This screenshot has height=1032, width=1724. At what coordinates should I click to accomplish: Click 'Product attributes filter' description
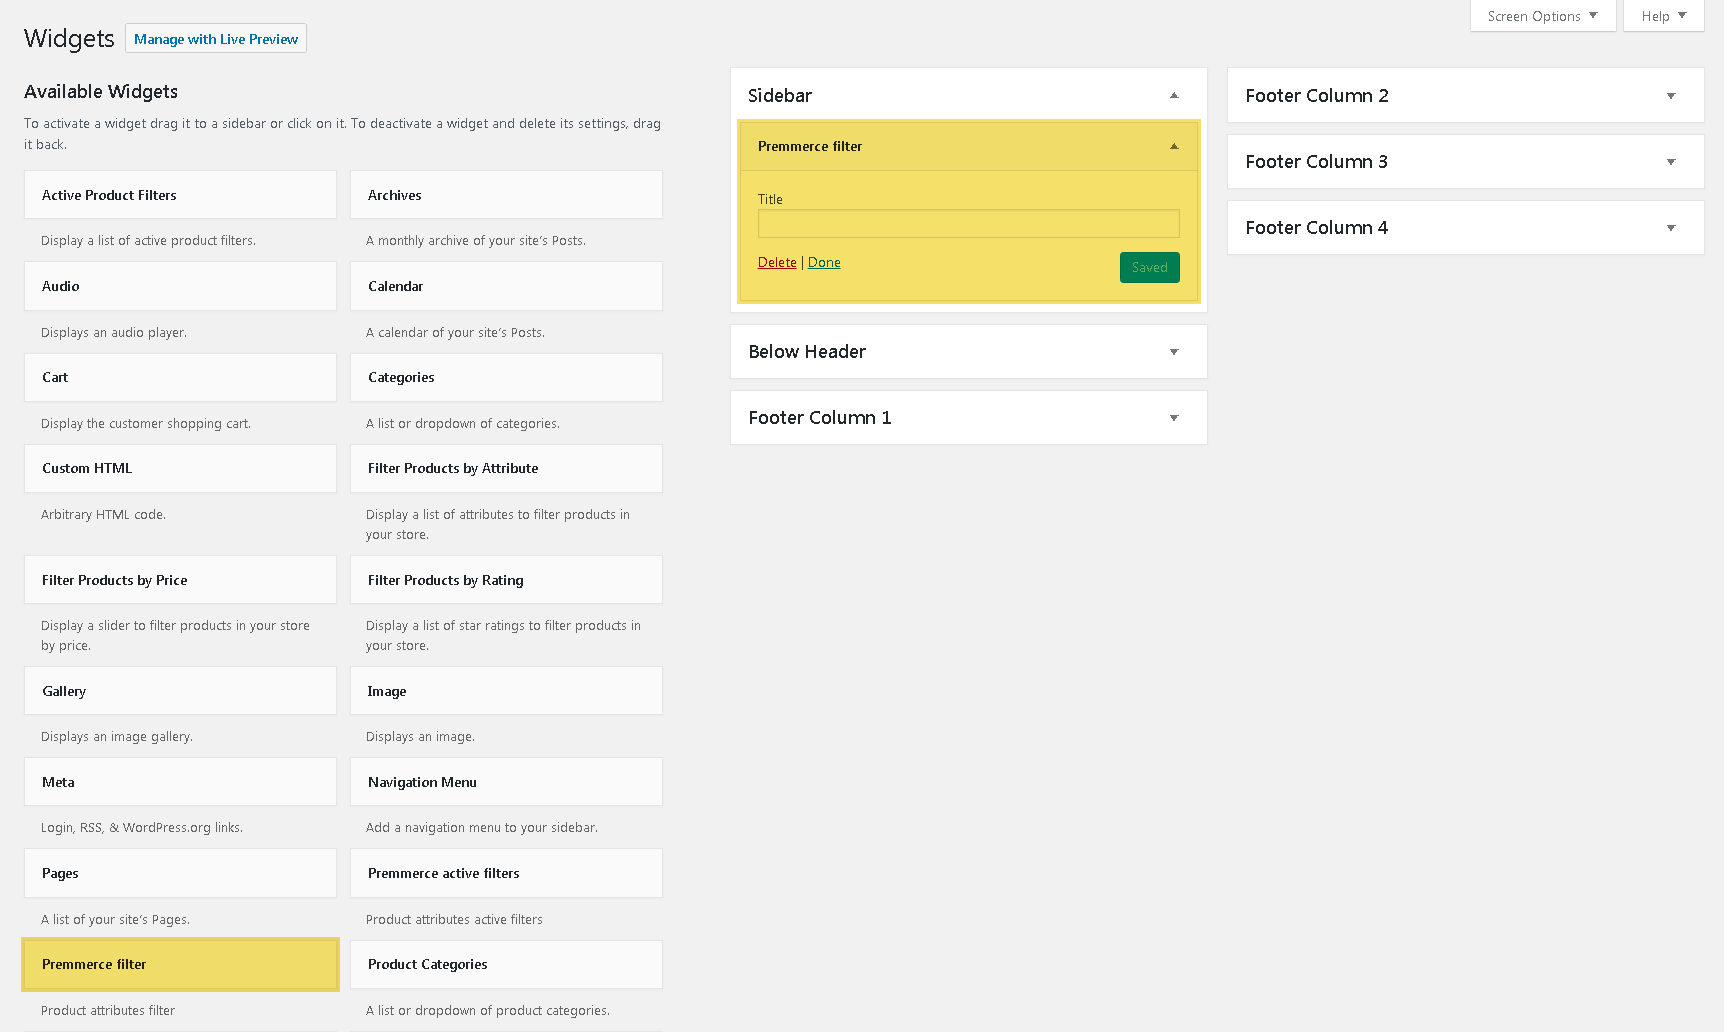tap(108, 1011)
